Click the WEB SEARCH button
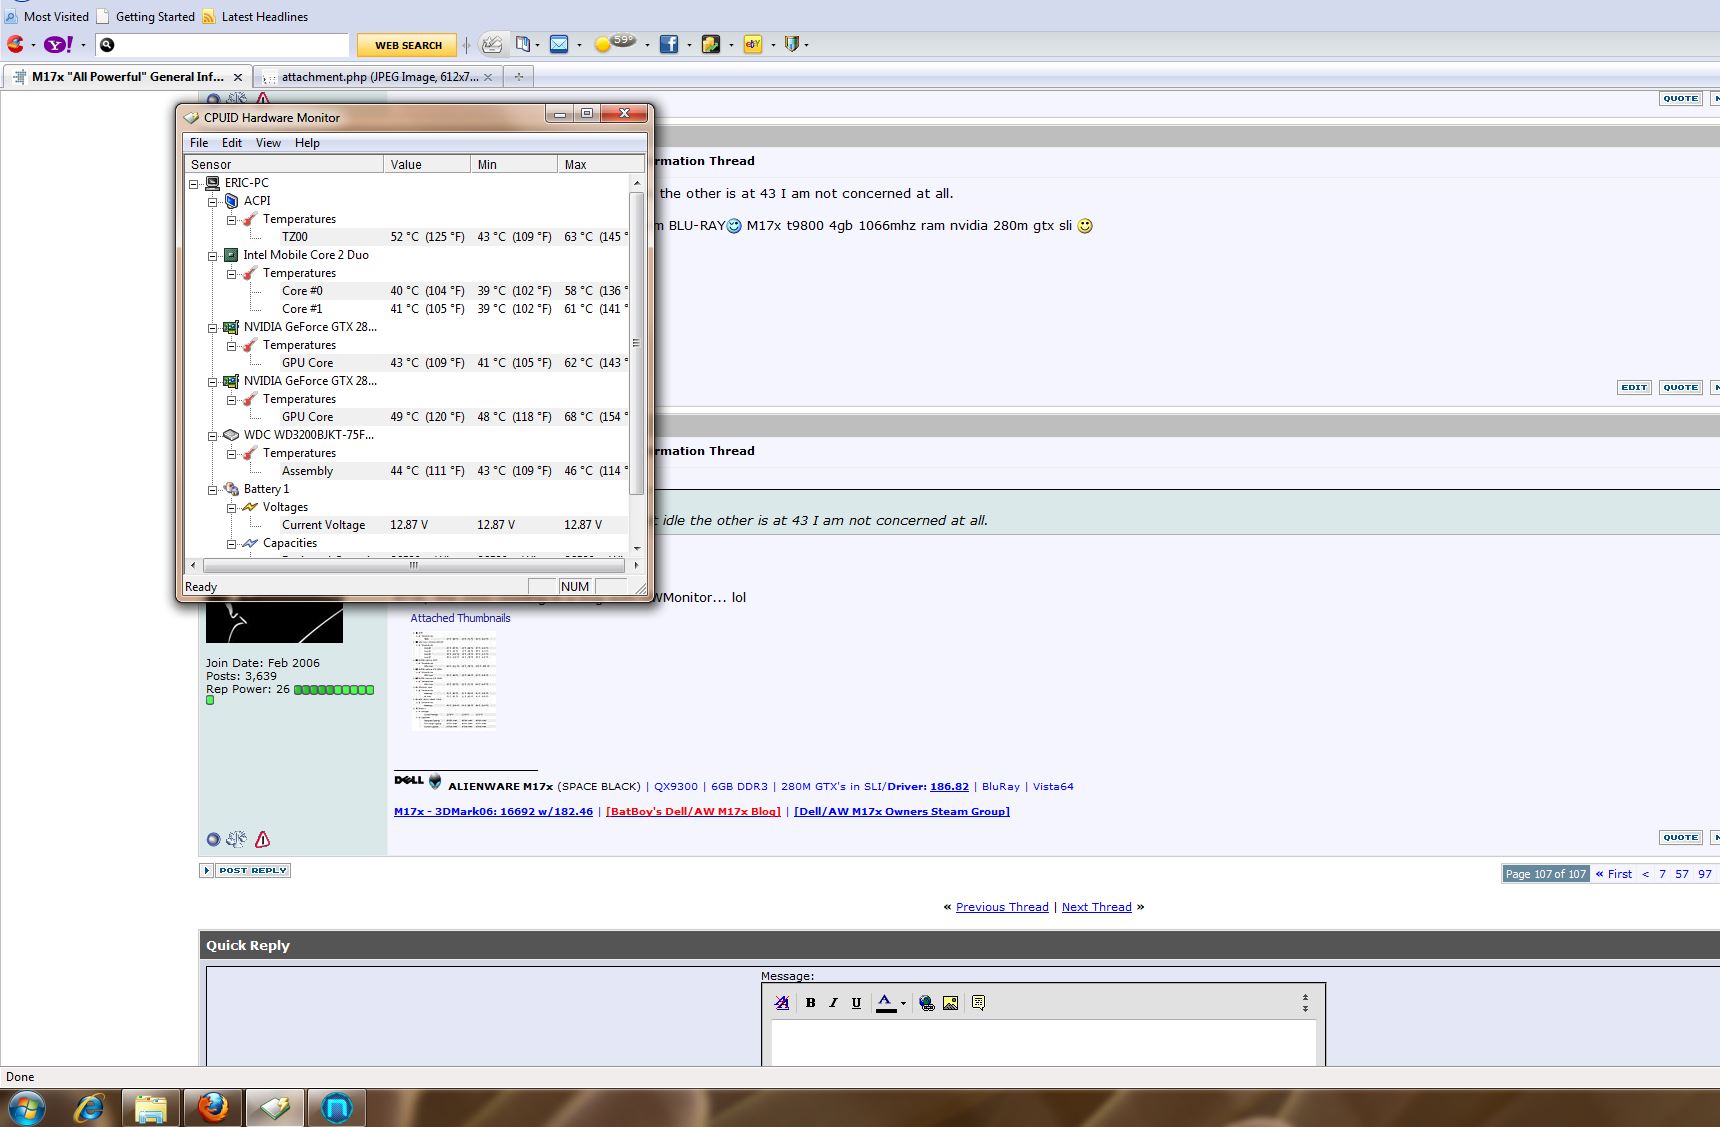Screen dimensions: 1720x1127 point(408,45)
